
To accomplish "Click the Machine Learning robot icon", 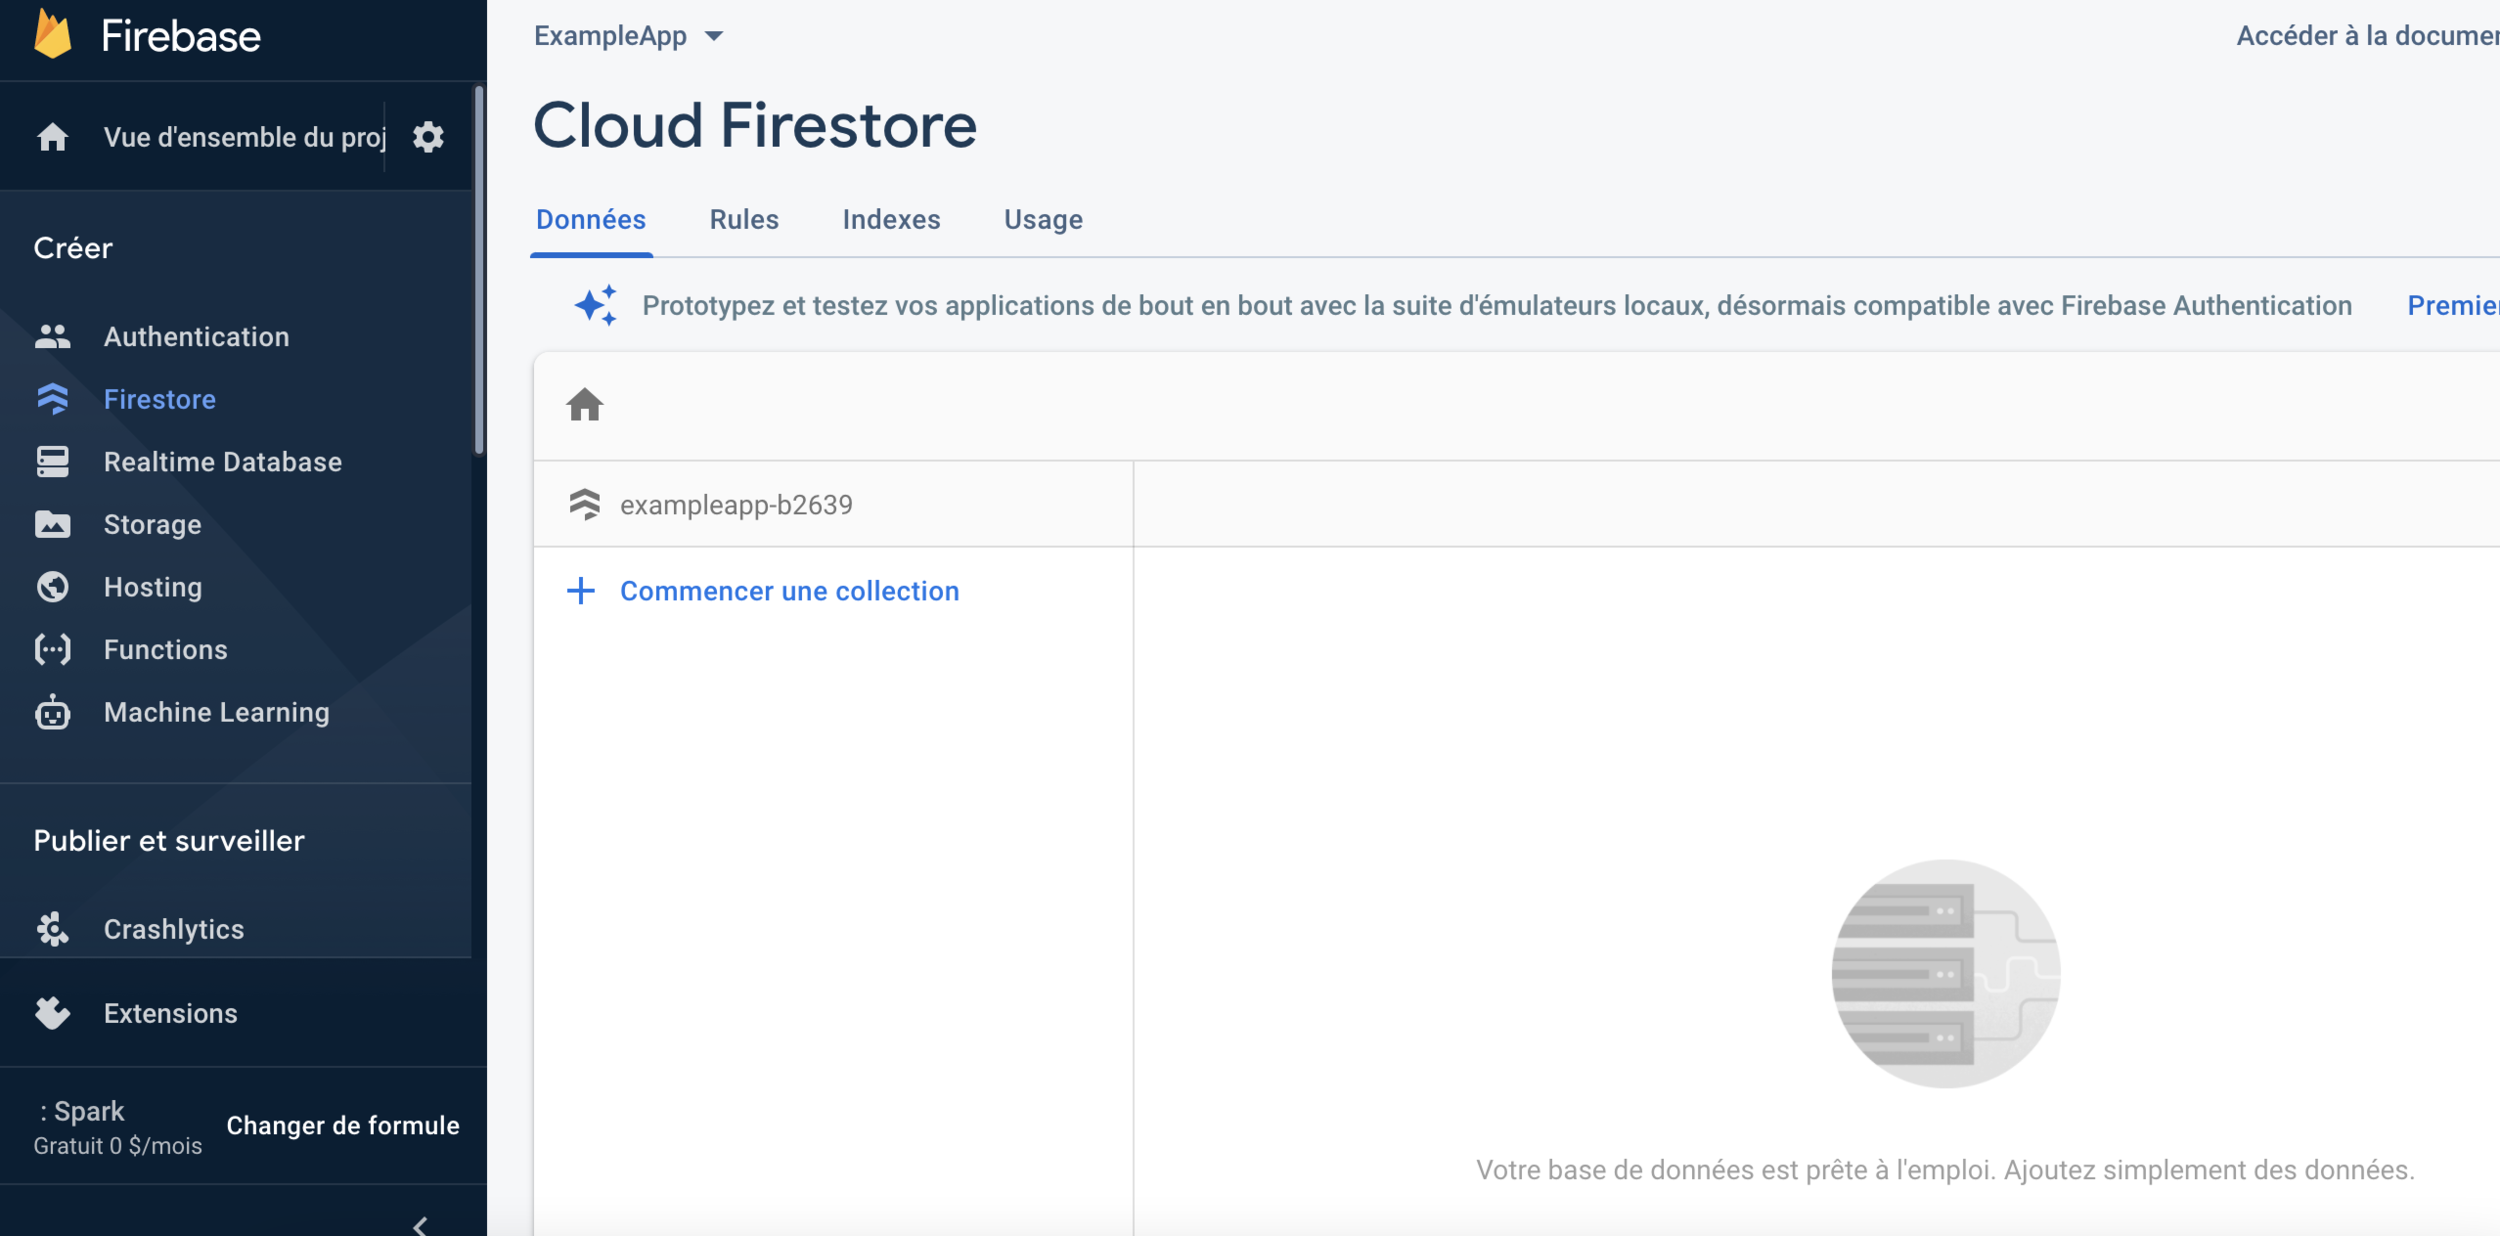I will pos(53,713).
